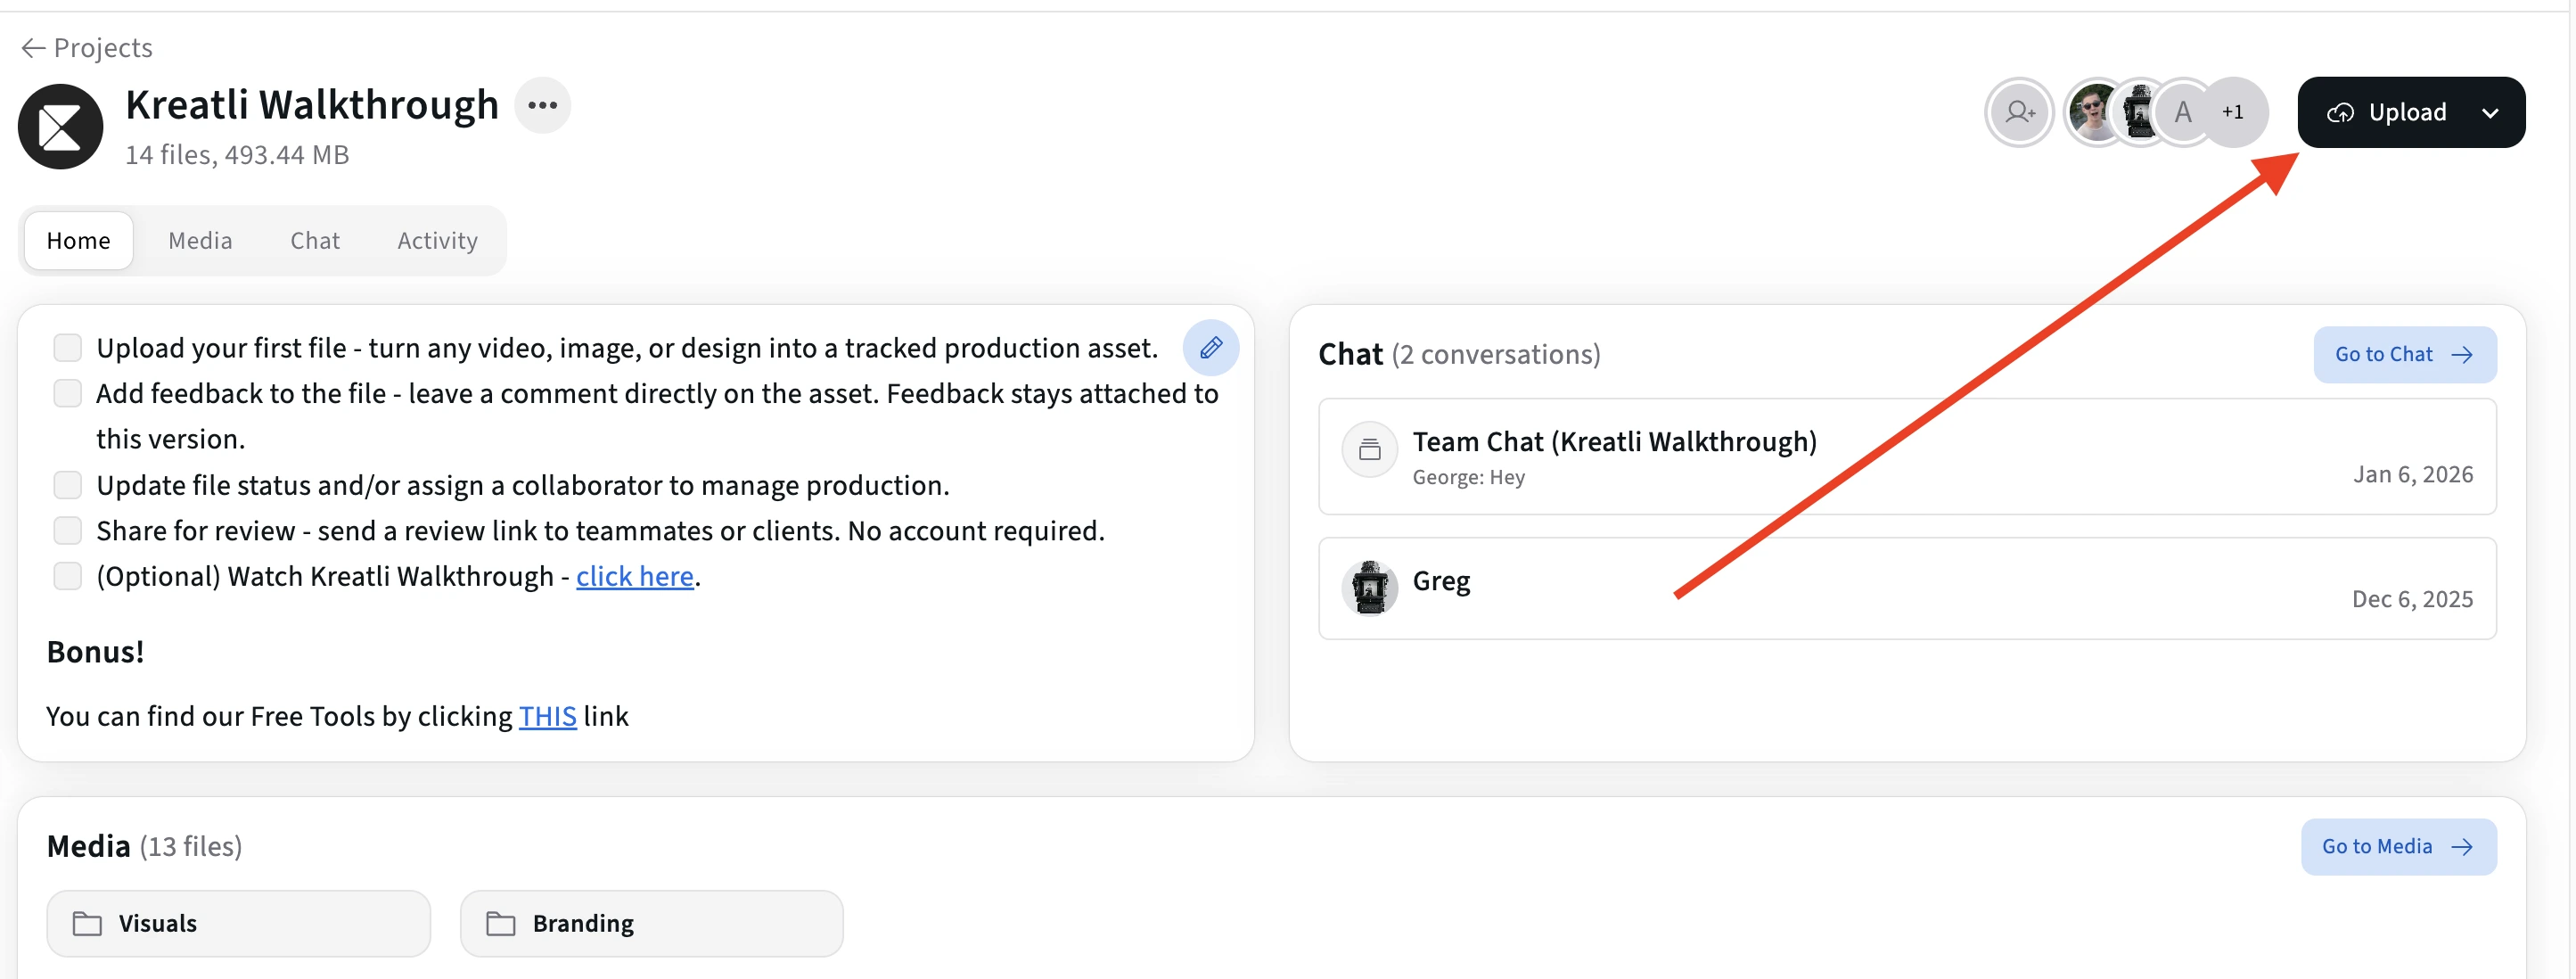
Task: Open the Branding folder
Action: tap(651, 923)
